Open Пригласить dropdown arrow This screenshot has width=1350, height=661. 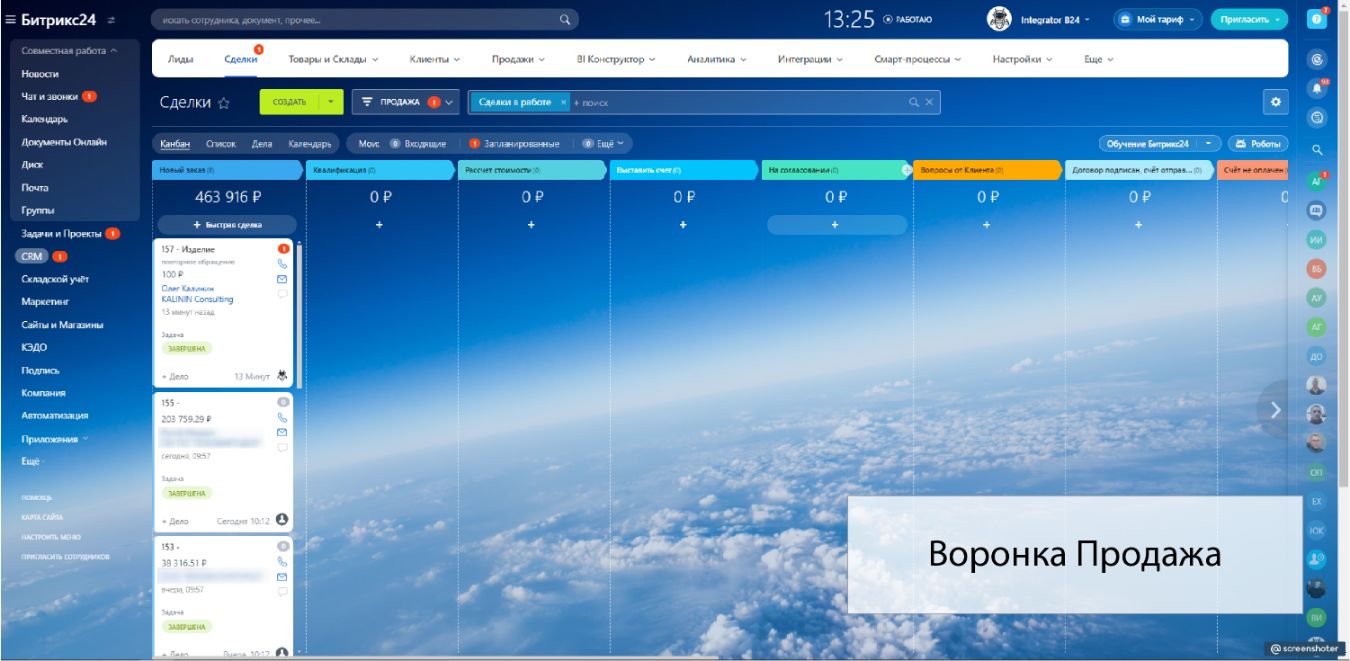1277,19
